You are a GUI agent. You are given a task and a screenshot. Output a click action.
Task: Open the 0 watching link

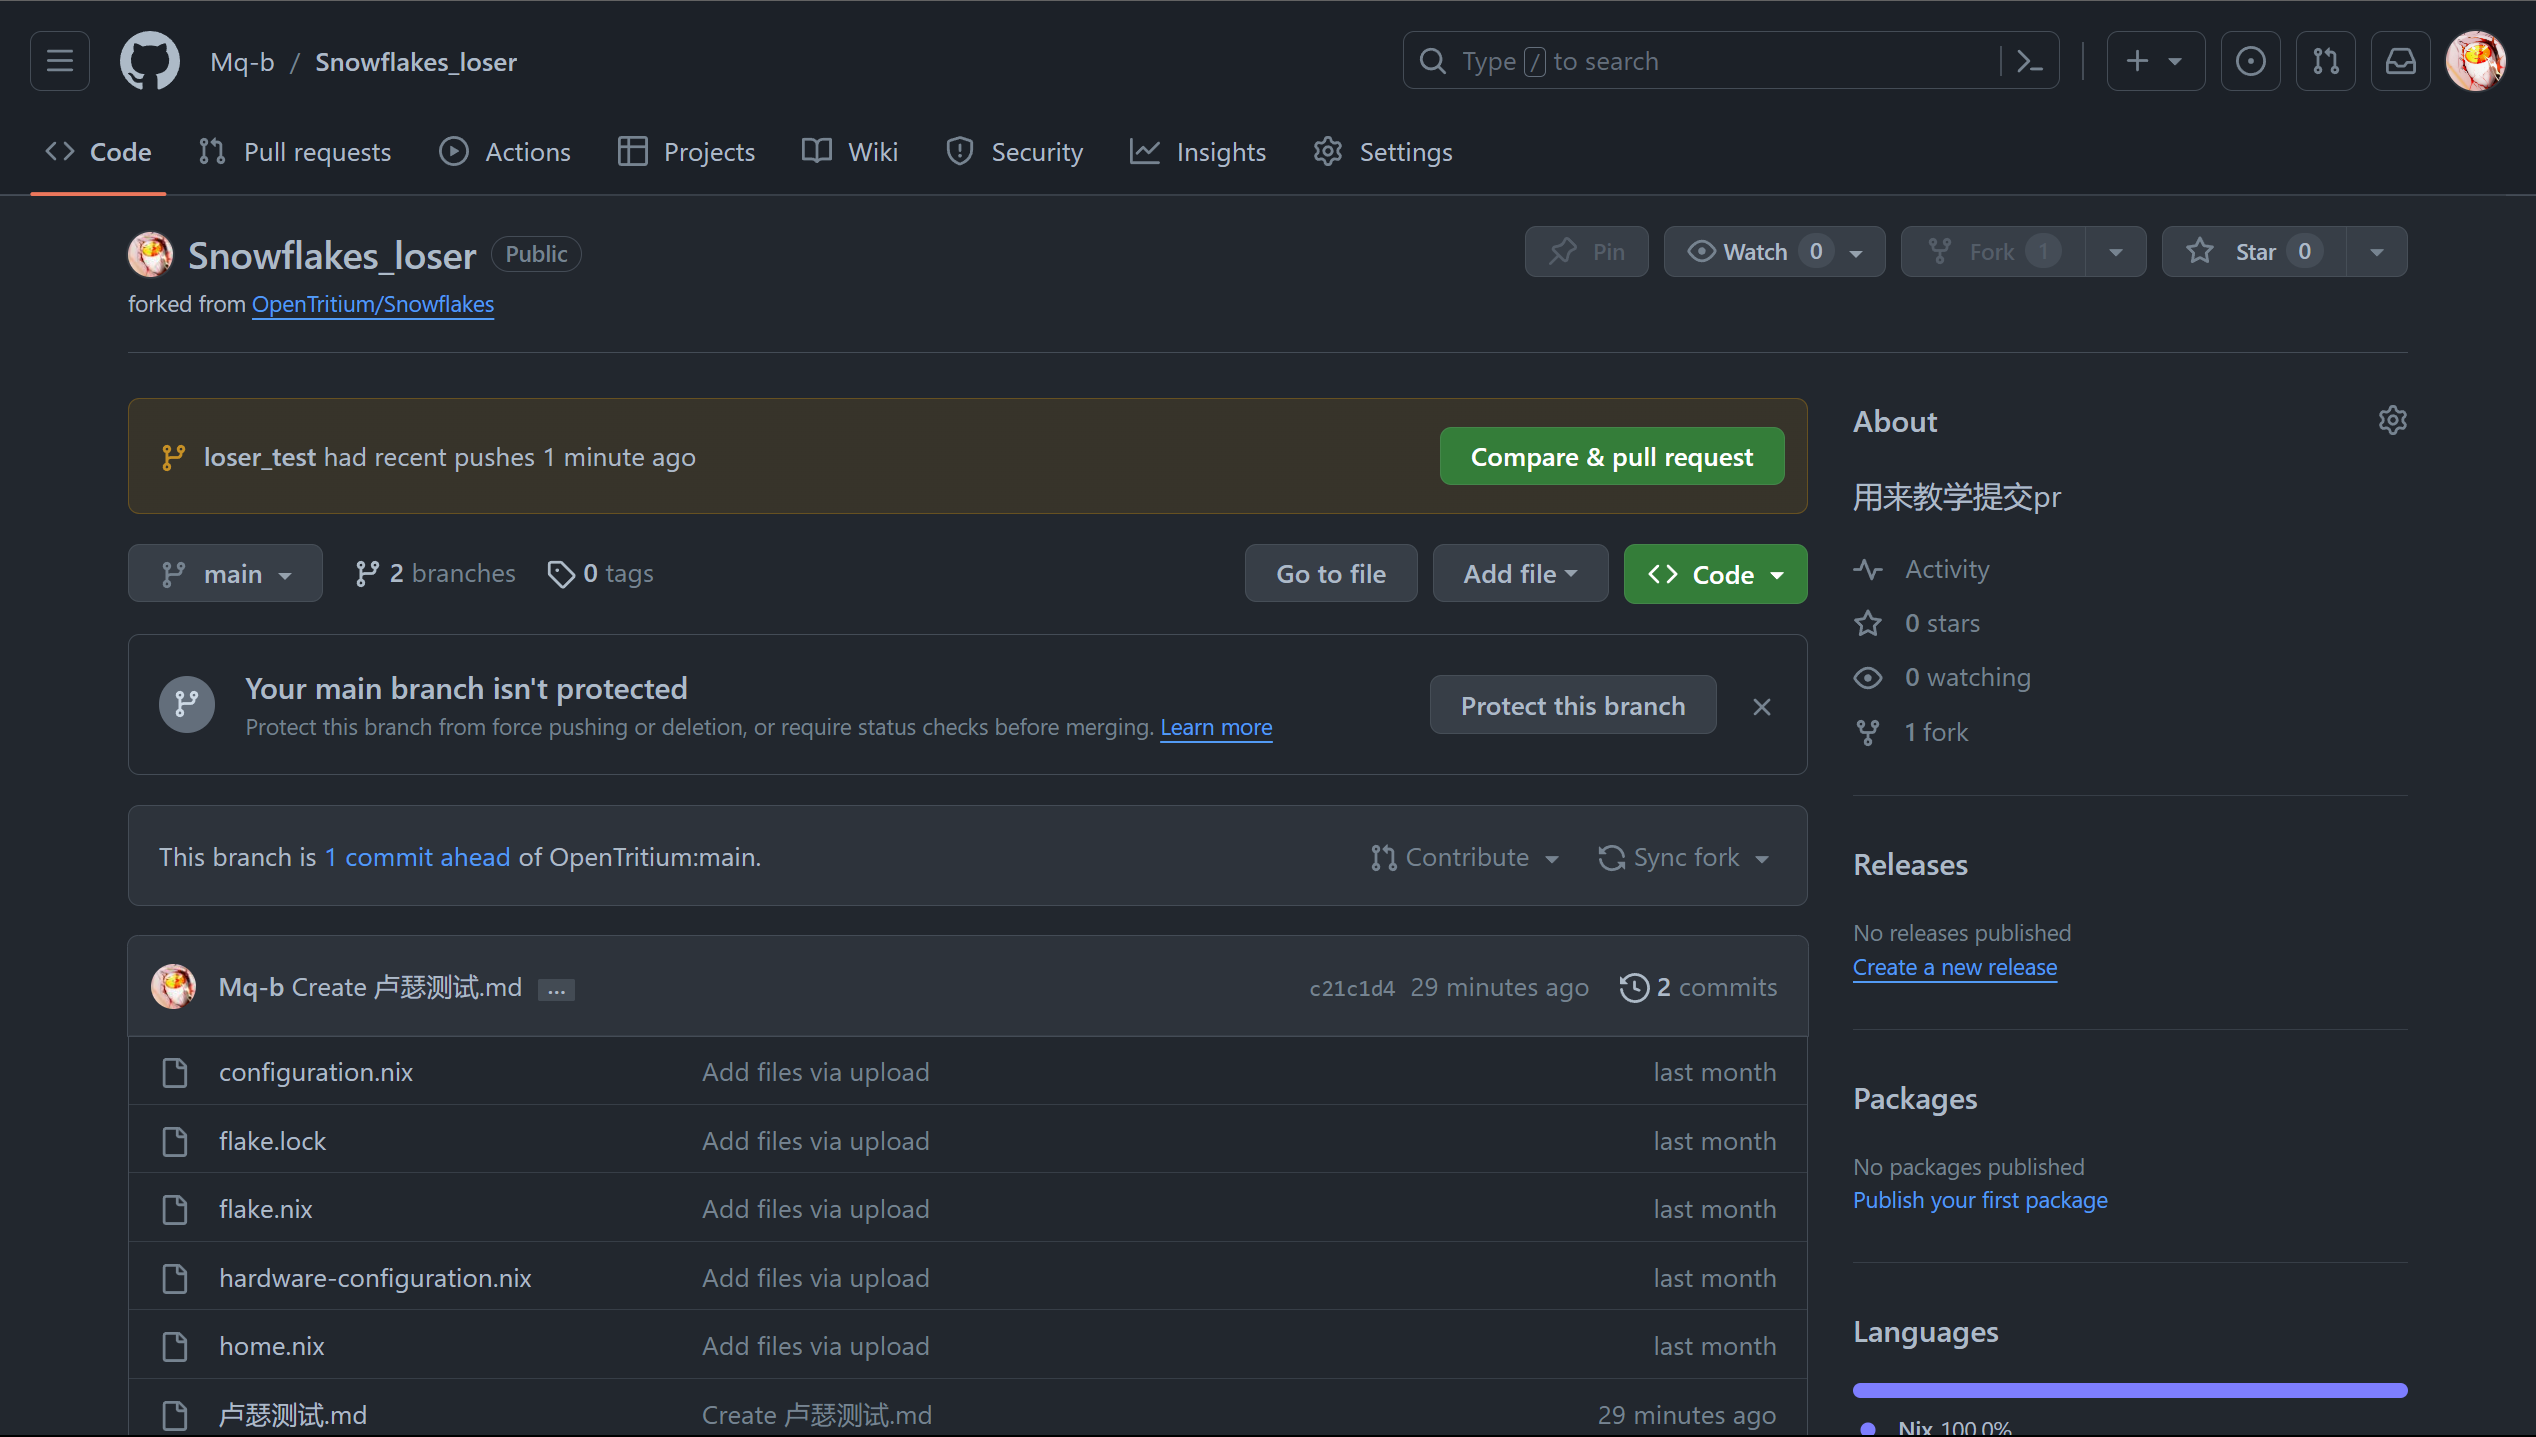(1942, 677)
